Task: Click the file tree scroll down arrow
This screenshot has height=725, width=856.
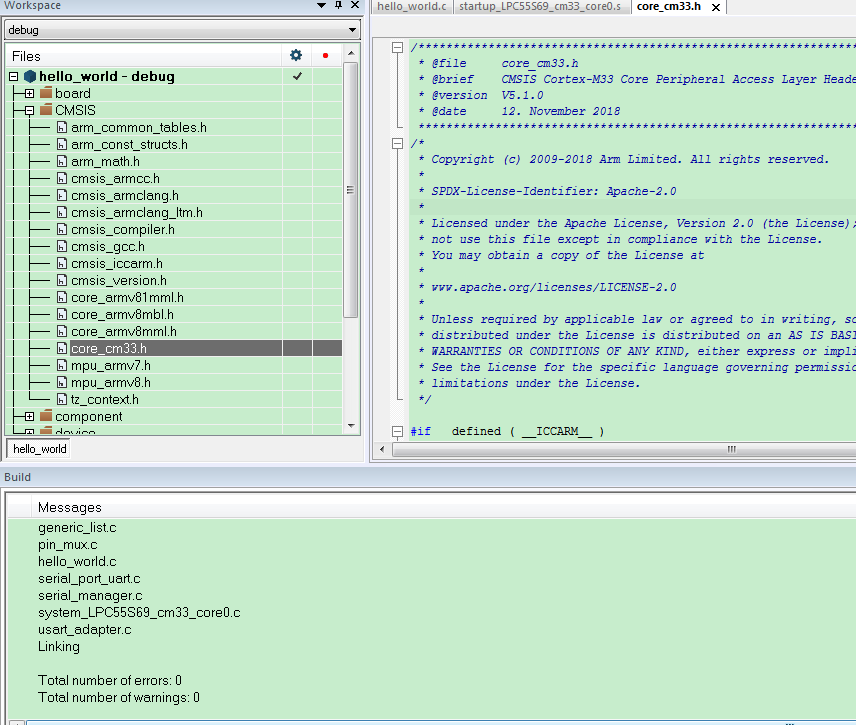Action: [x=351, y=426]
